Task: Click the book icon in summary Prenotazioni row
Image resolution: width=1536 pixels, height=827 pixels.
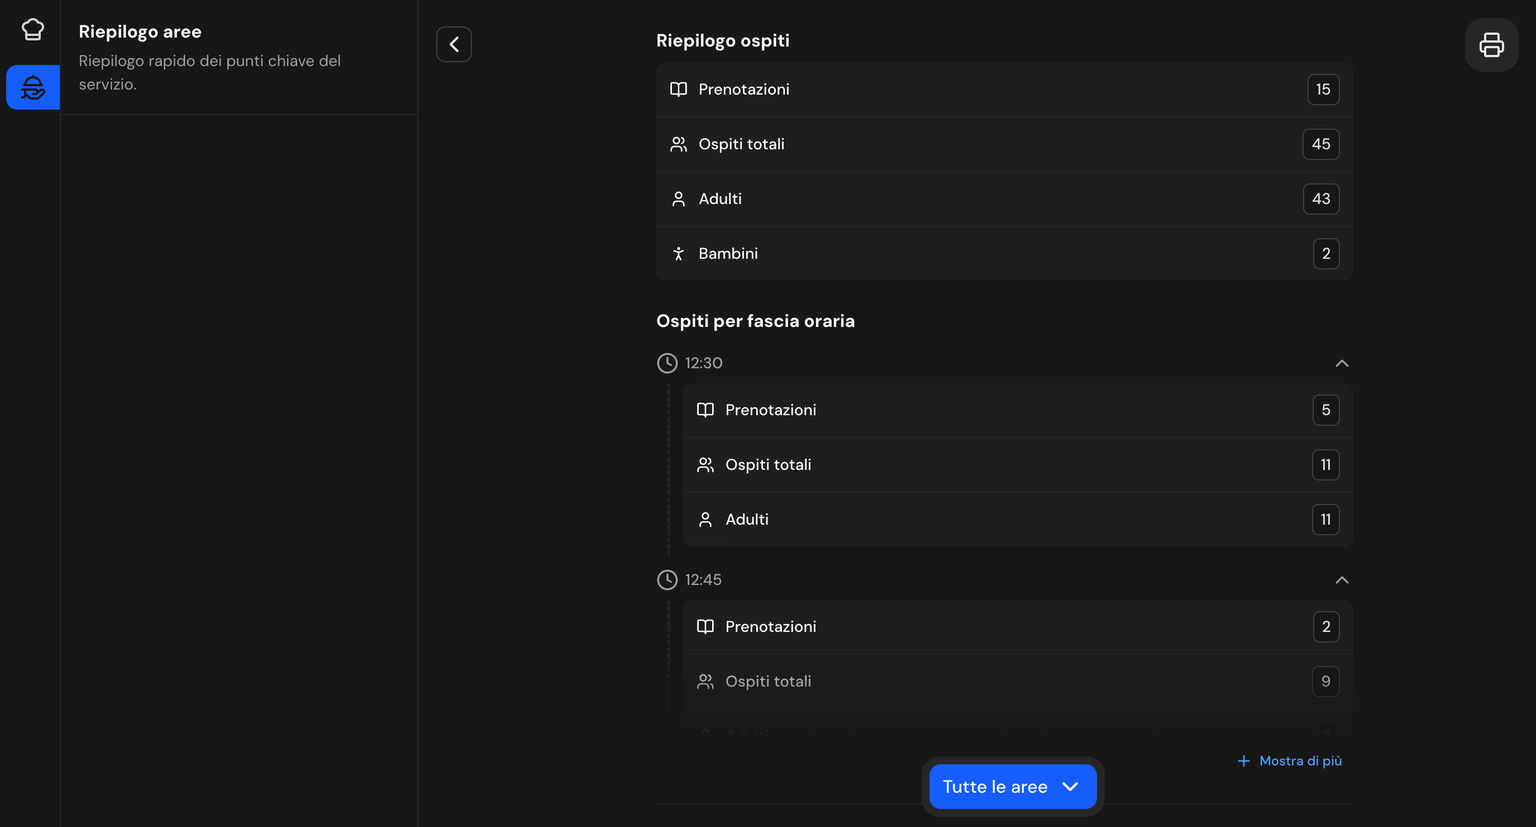Action: (679, 89)
